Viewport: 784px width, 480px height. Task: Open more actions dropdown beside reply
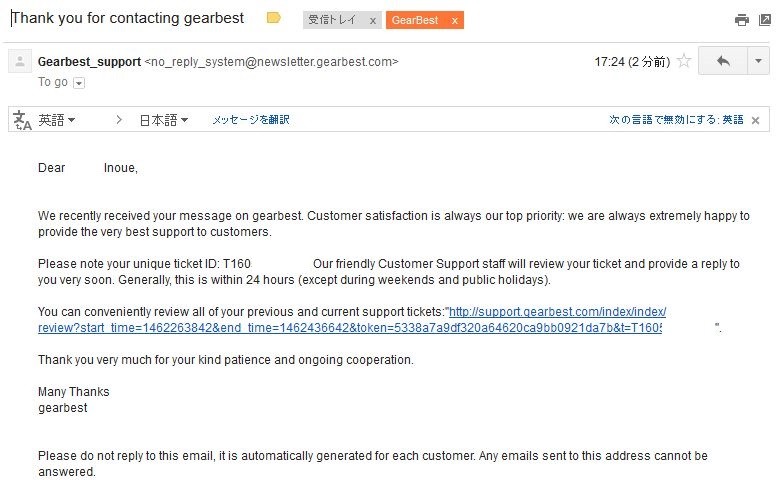(x=758, y=61)
